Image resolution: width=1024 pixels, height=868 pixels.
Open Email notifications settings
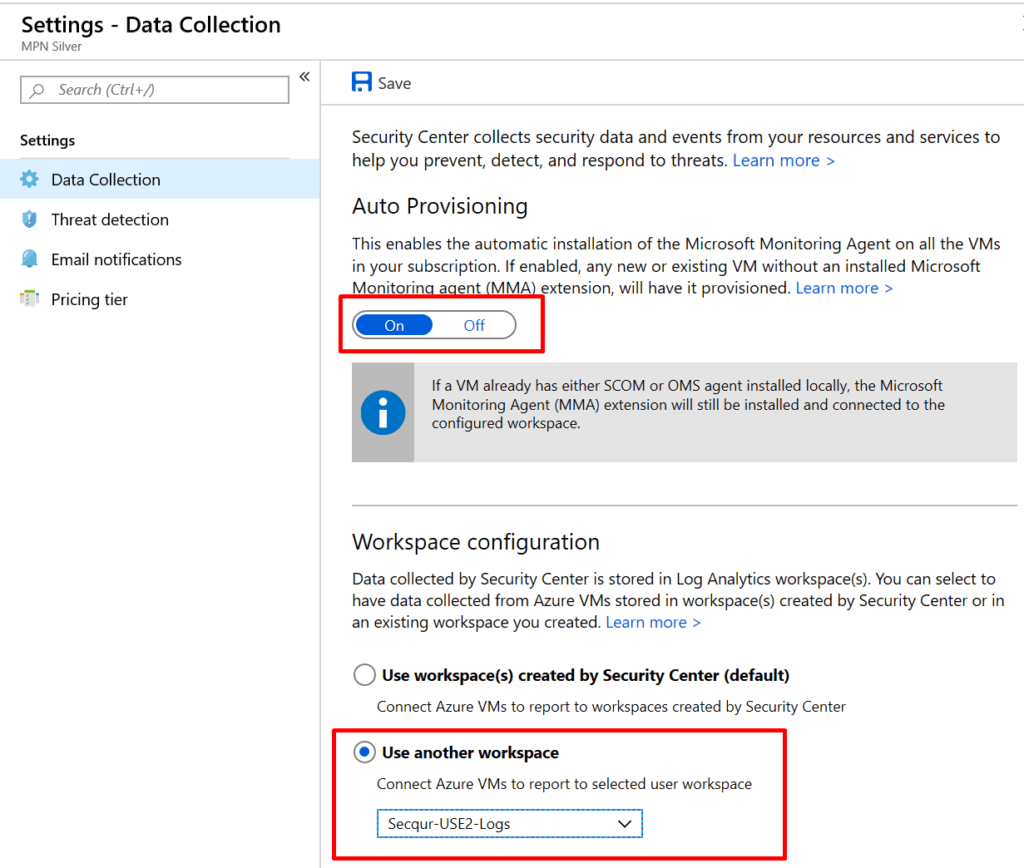(x=120, y=259)
